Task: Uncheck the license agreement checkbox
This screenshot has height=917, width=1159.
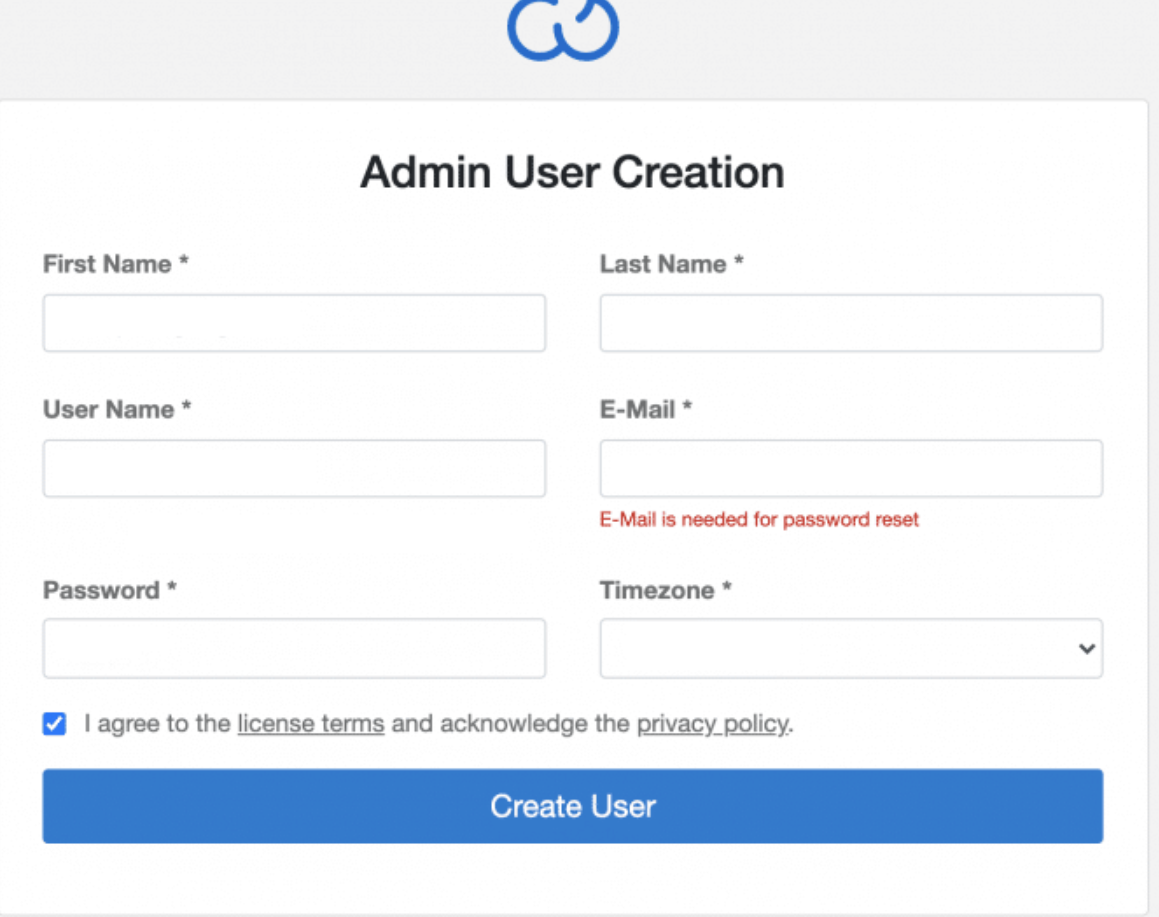Action: [x=55, y=724]
